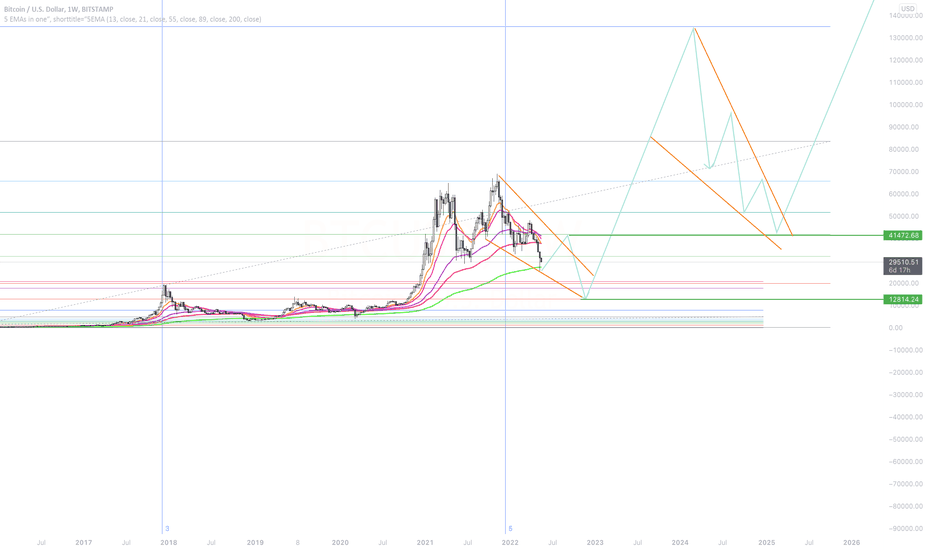
Task: Click the 2022 time axis label
Action: [510, 542]
